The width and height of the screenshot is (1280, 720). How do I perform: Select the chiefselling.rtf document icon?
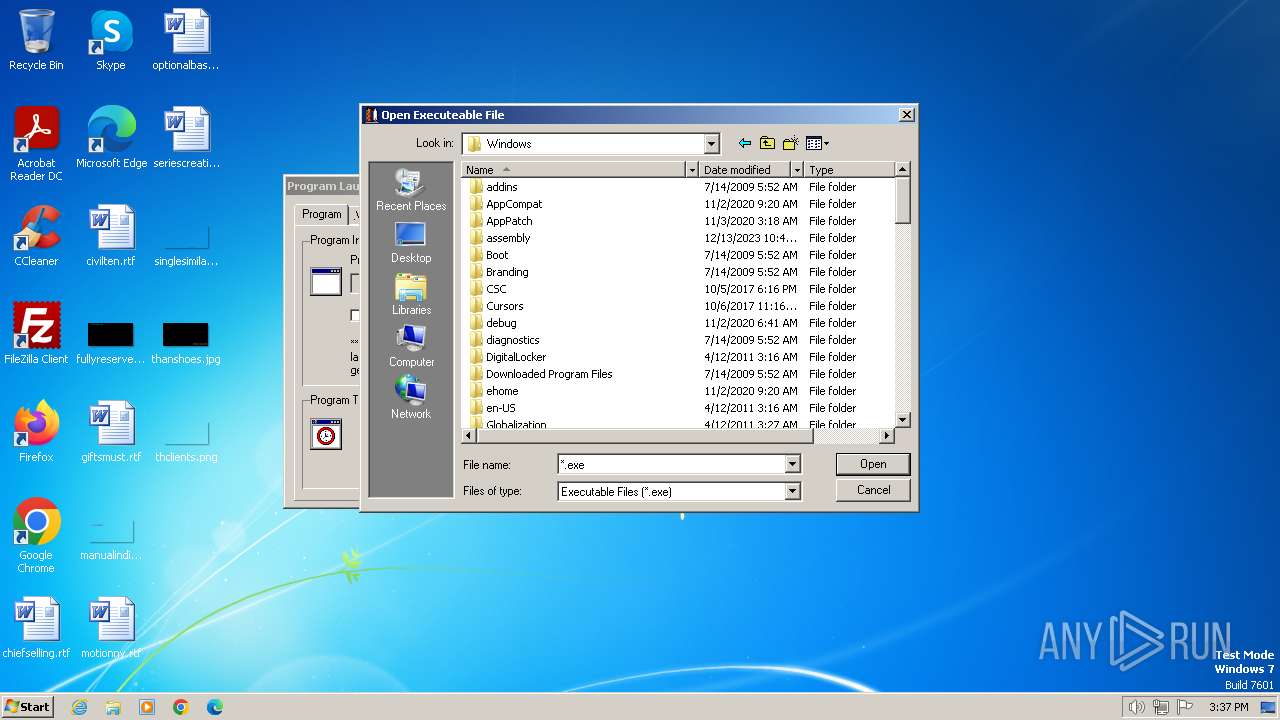(36, 628)
